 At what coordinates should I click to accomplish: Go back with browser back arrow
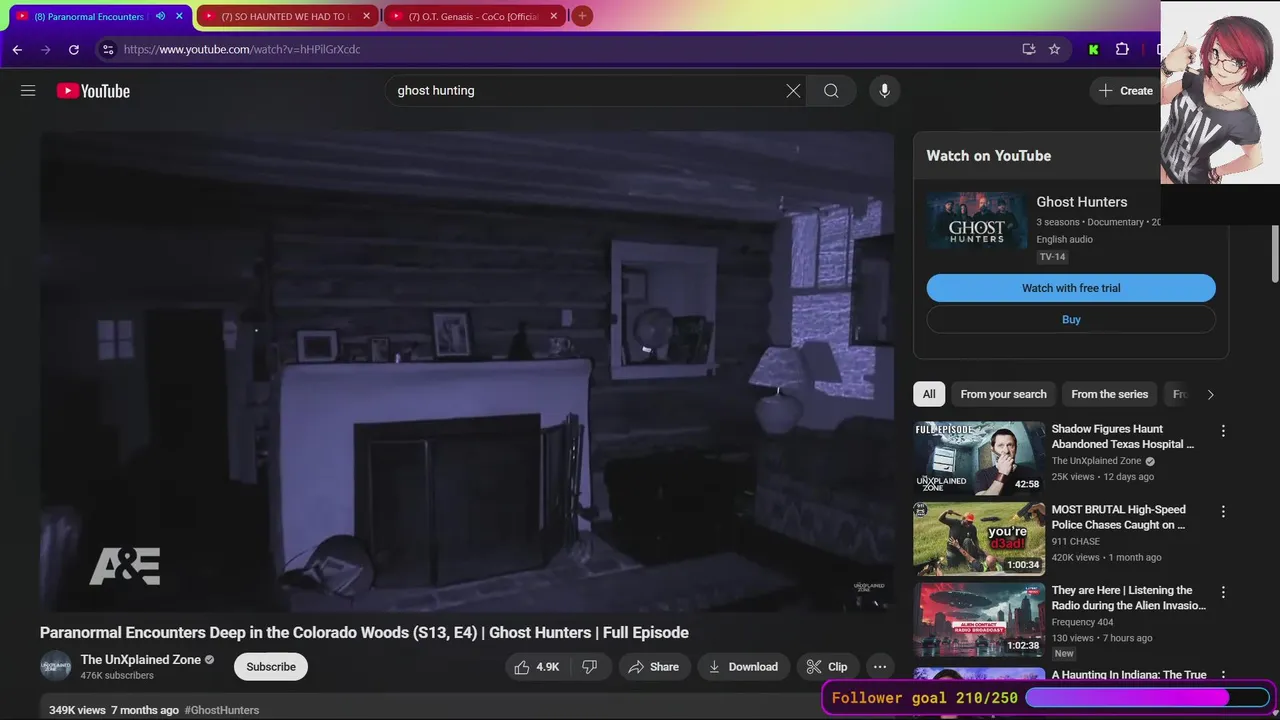17,49
